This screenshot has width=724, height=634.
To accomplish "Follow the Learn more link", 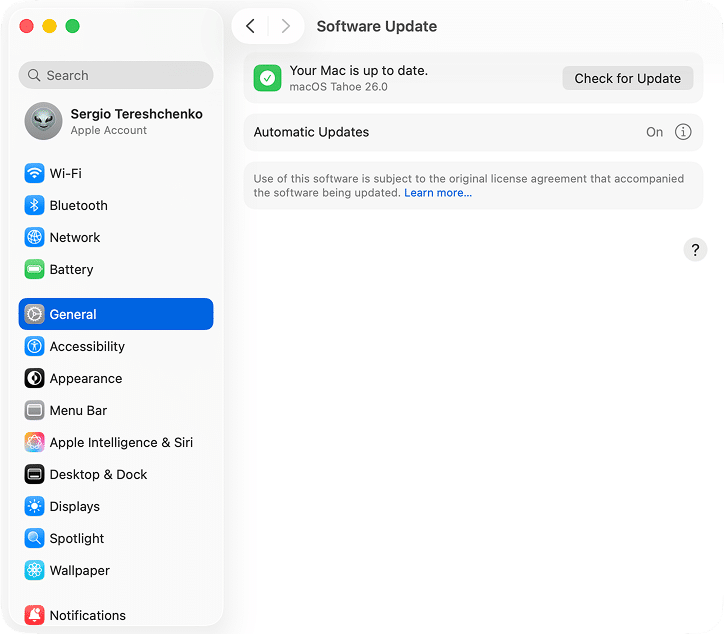I will [438, 193].
